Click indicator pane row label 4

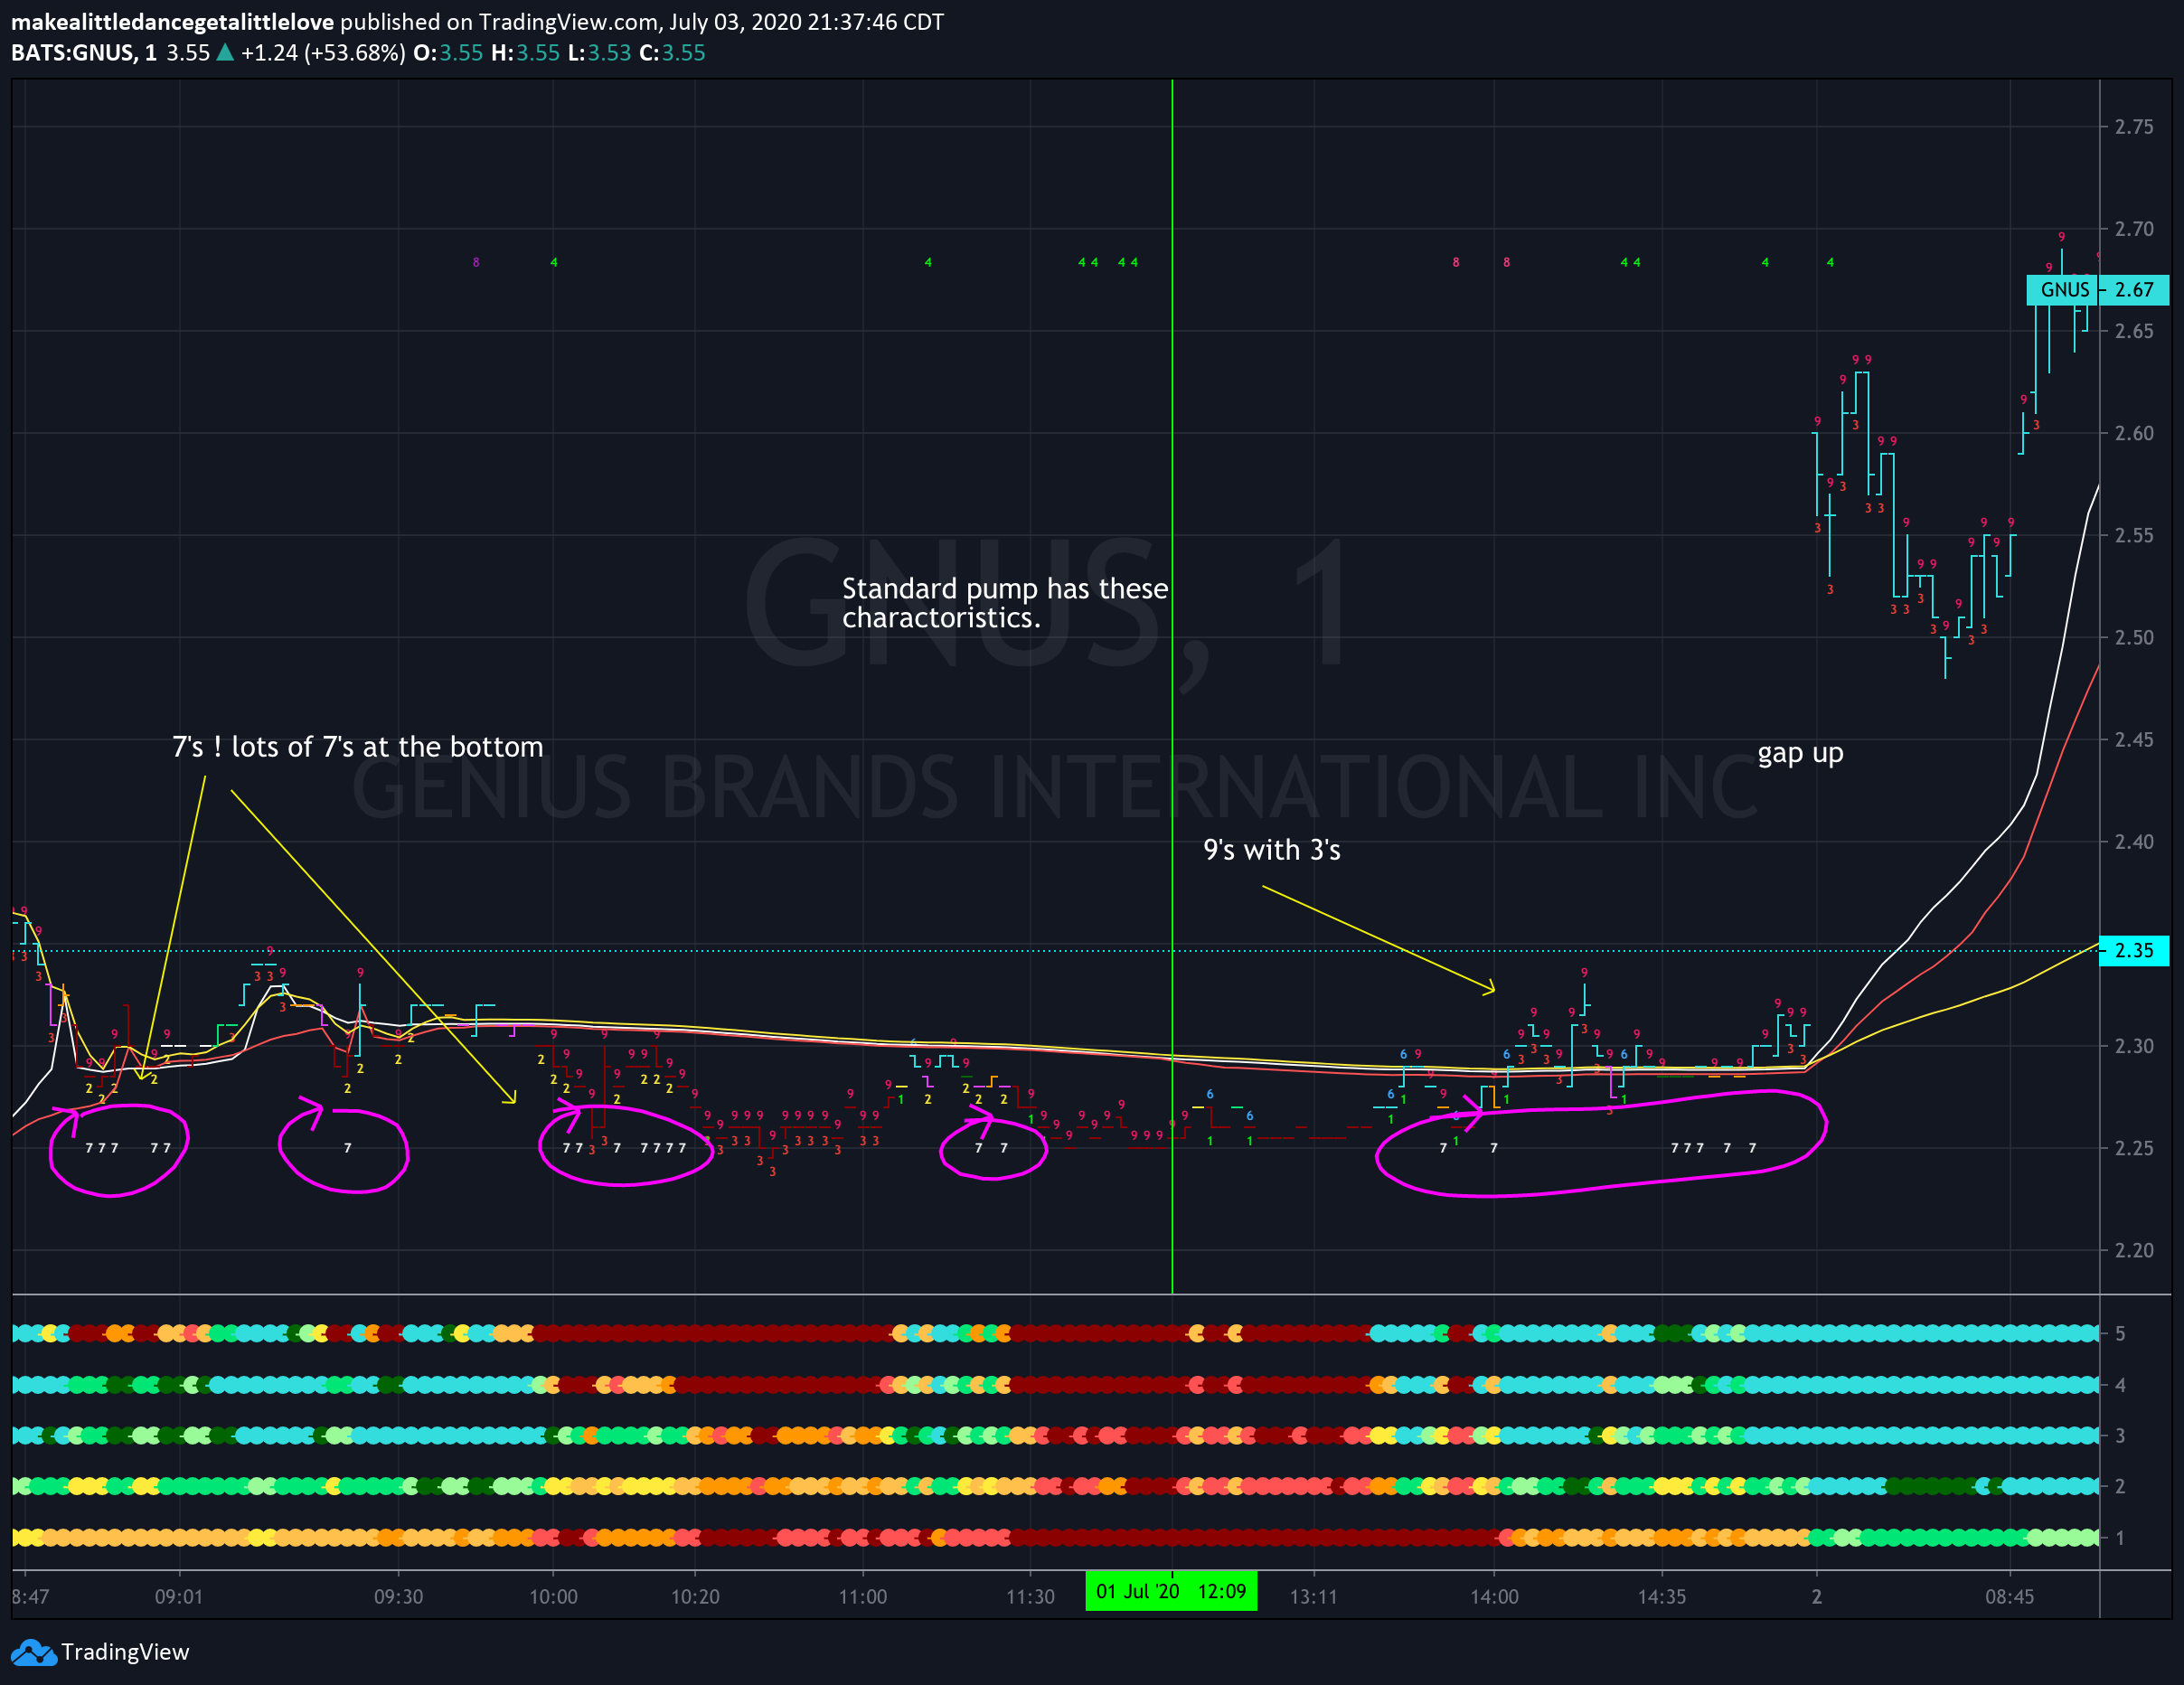(x=2119, y=1385)
